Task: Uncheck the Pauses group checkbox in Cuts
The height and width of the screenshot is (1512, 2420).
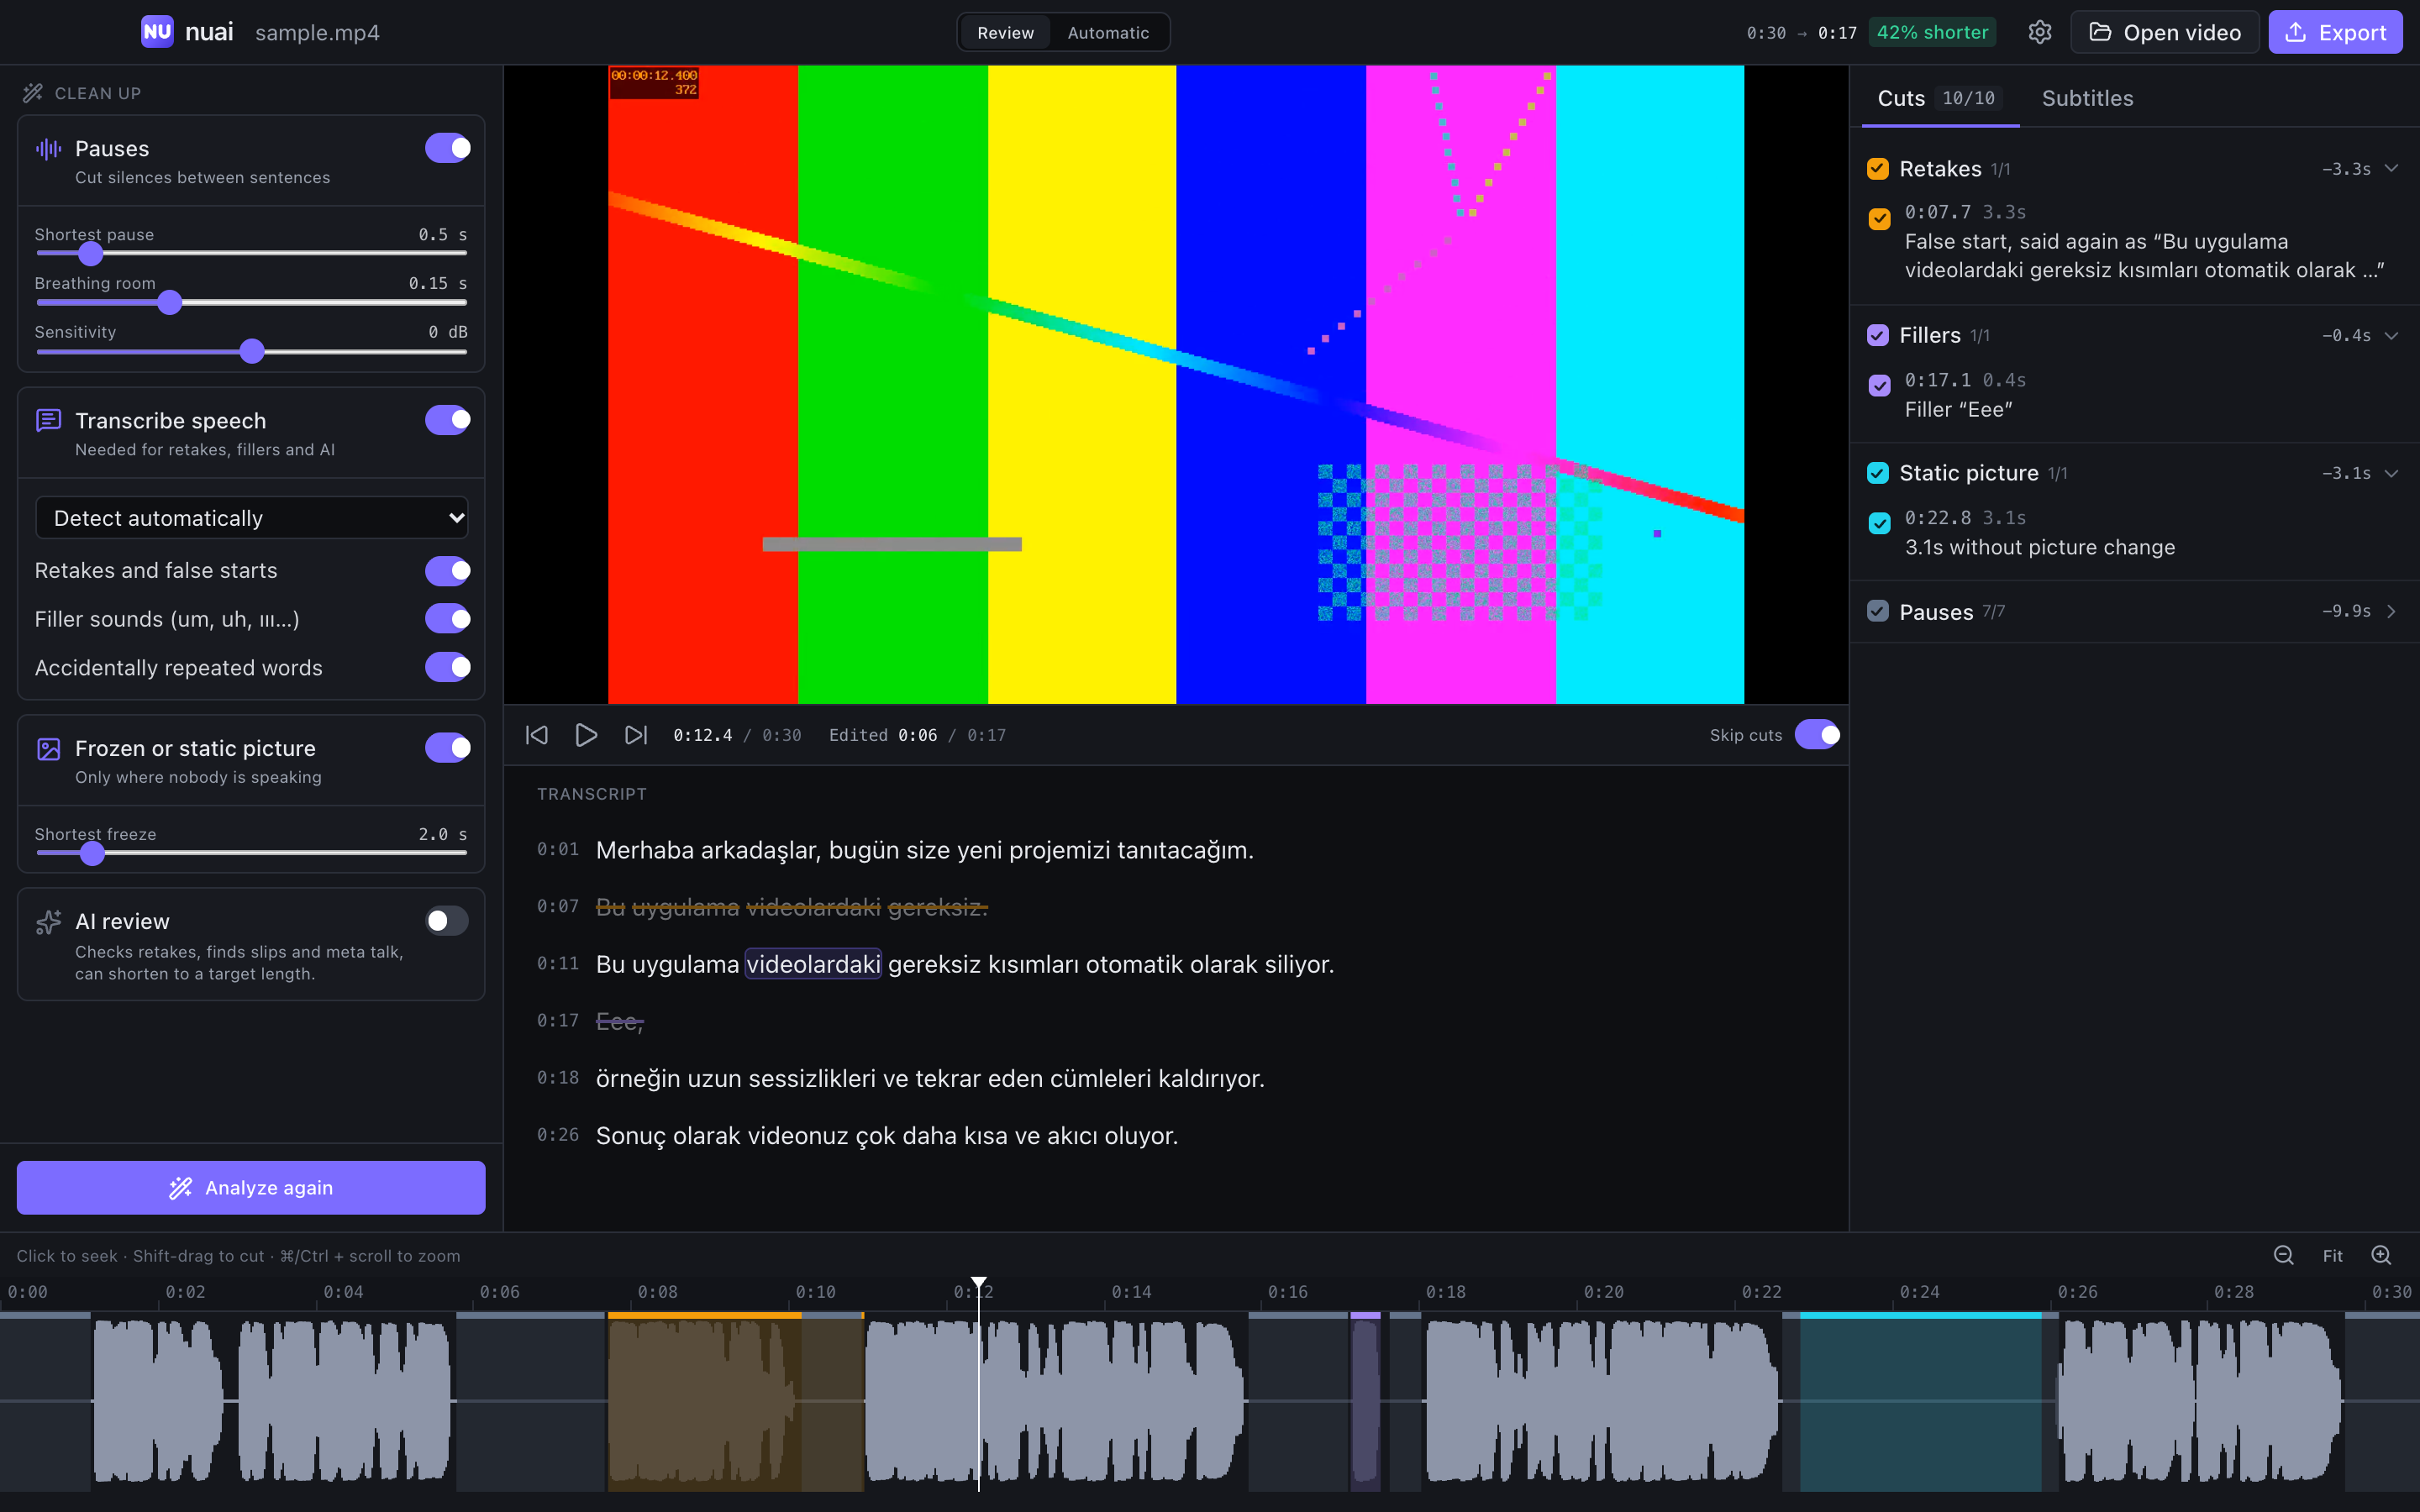Action: click(1878, 611)
